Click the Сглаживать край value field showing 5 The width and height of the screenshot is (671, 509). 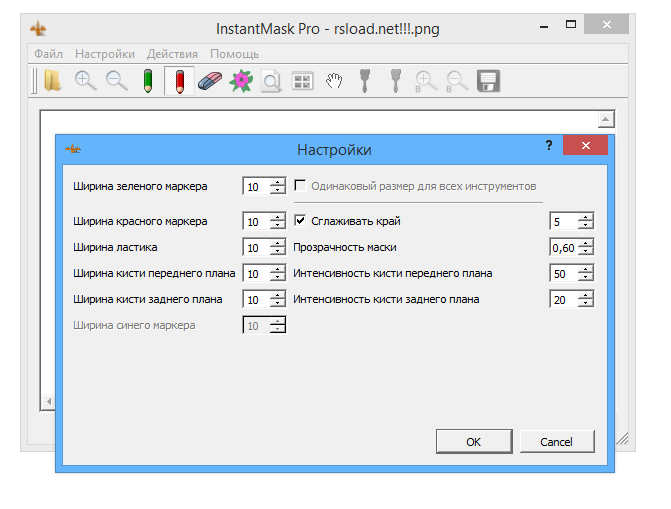point(564,221)
